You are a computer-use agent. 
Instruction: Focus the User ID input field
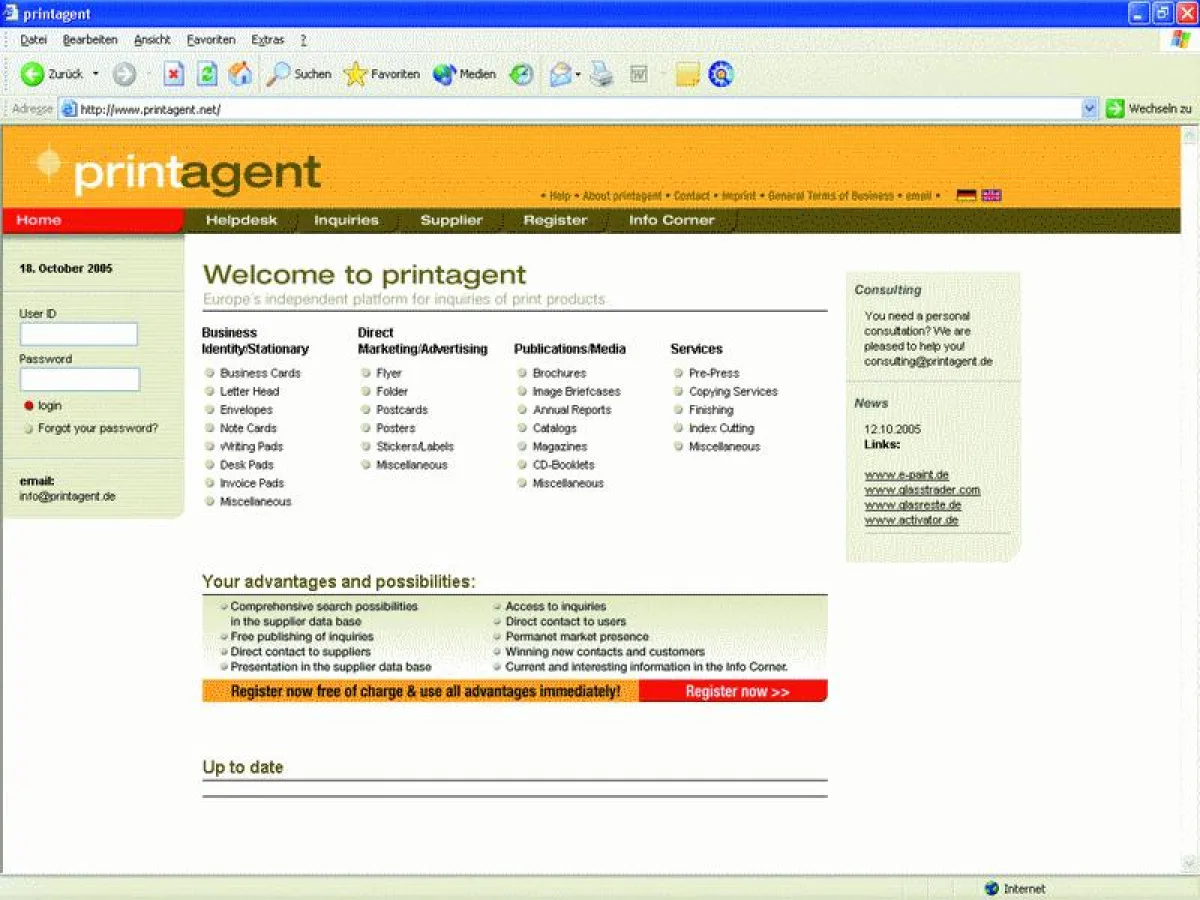pyautogui.click(x=79, y=334)
